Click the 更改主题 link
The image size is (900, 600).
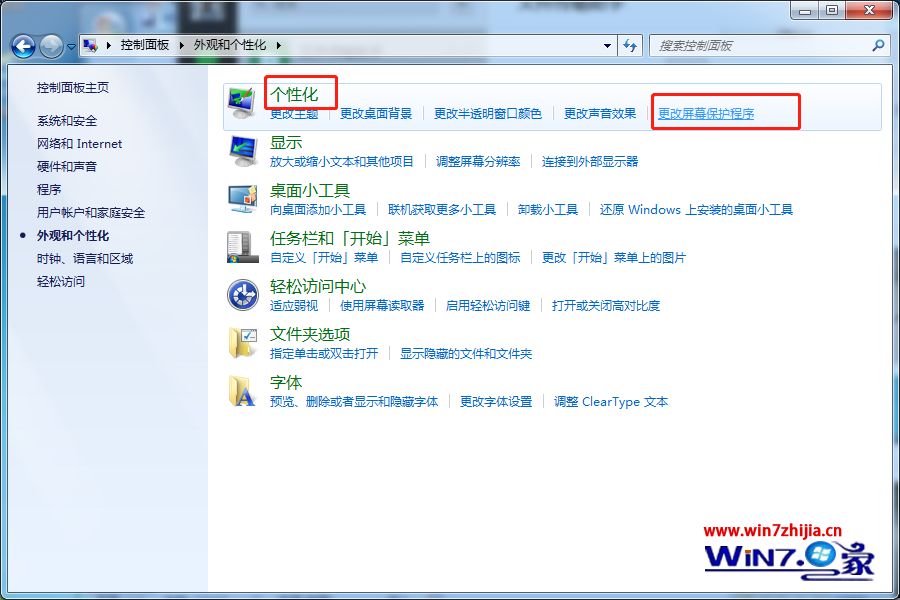(294, 114)
